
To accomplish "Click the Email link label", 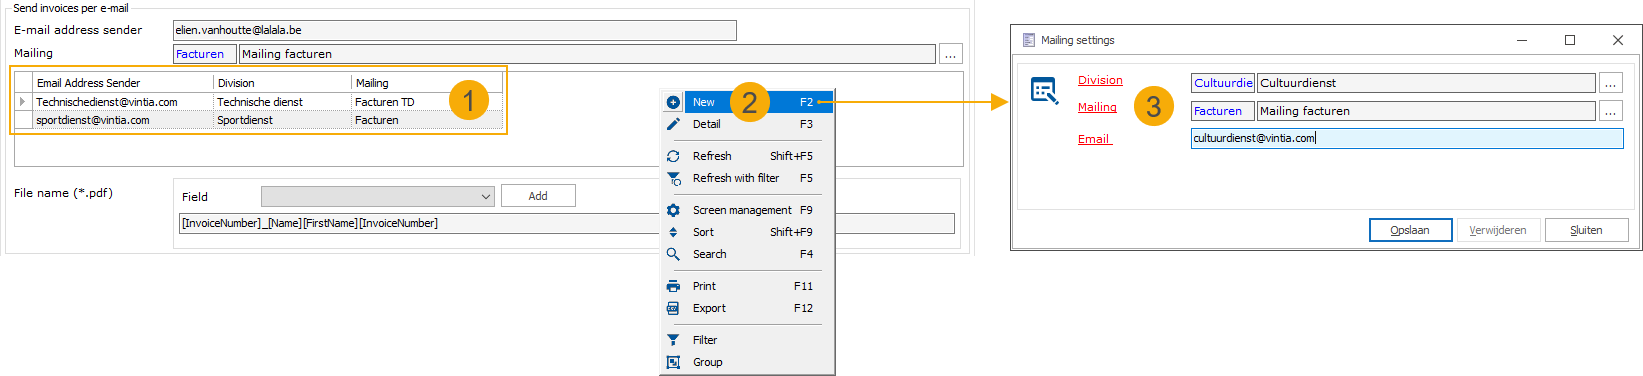I will (x=1094, y=139).
